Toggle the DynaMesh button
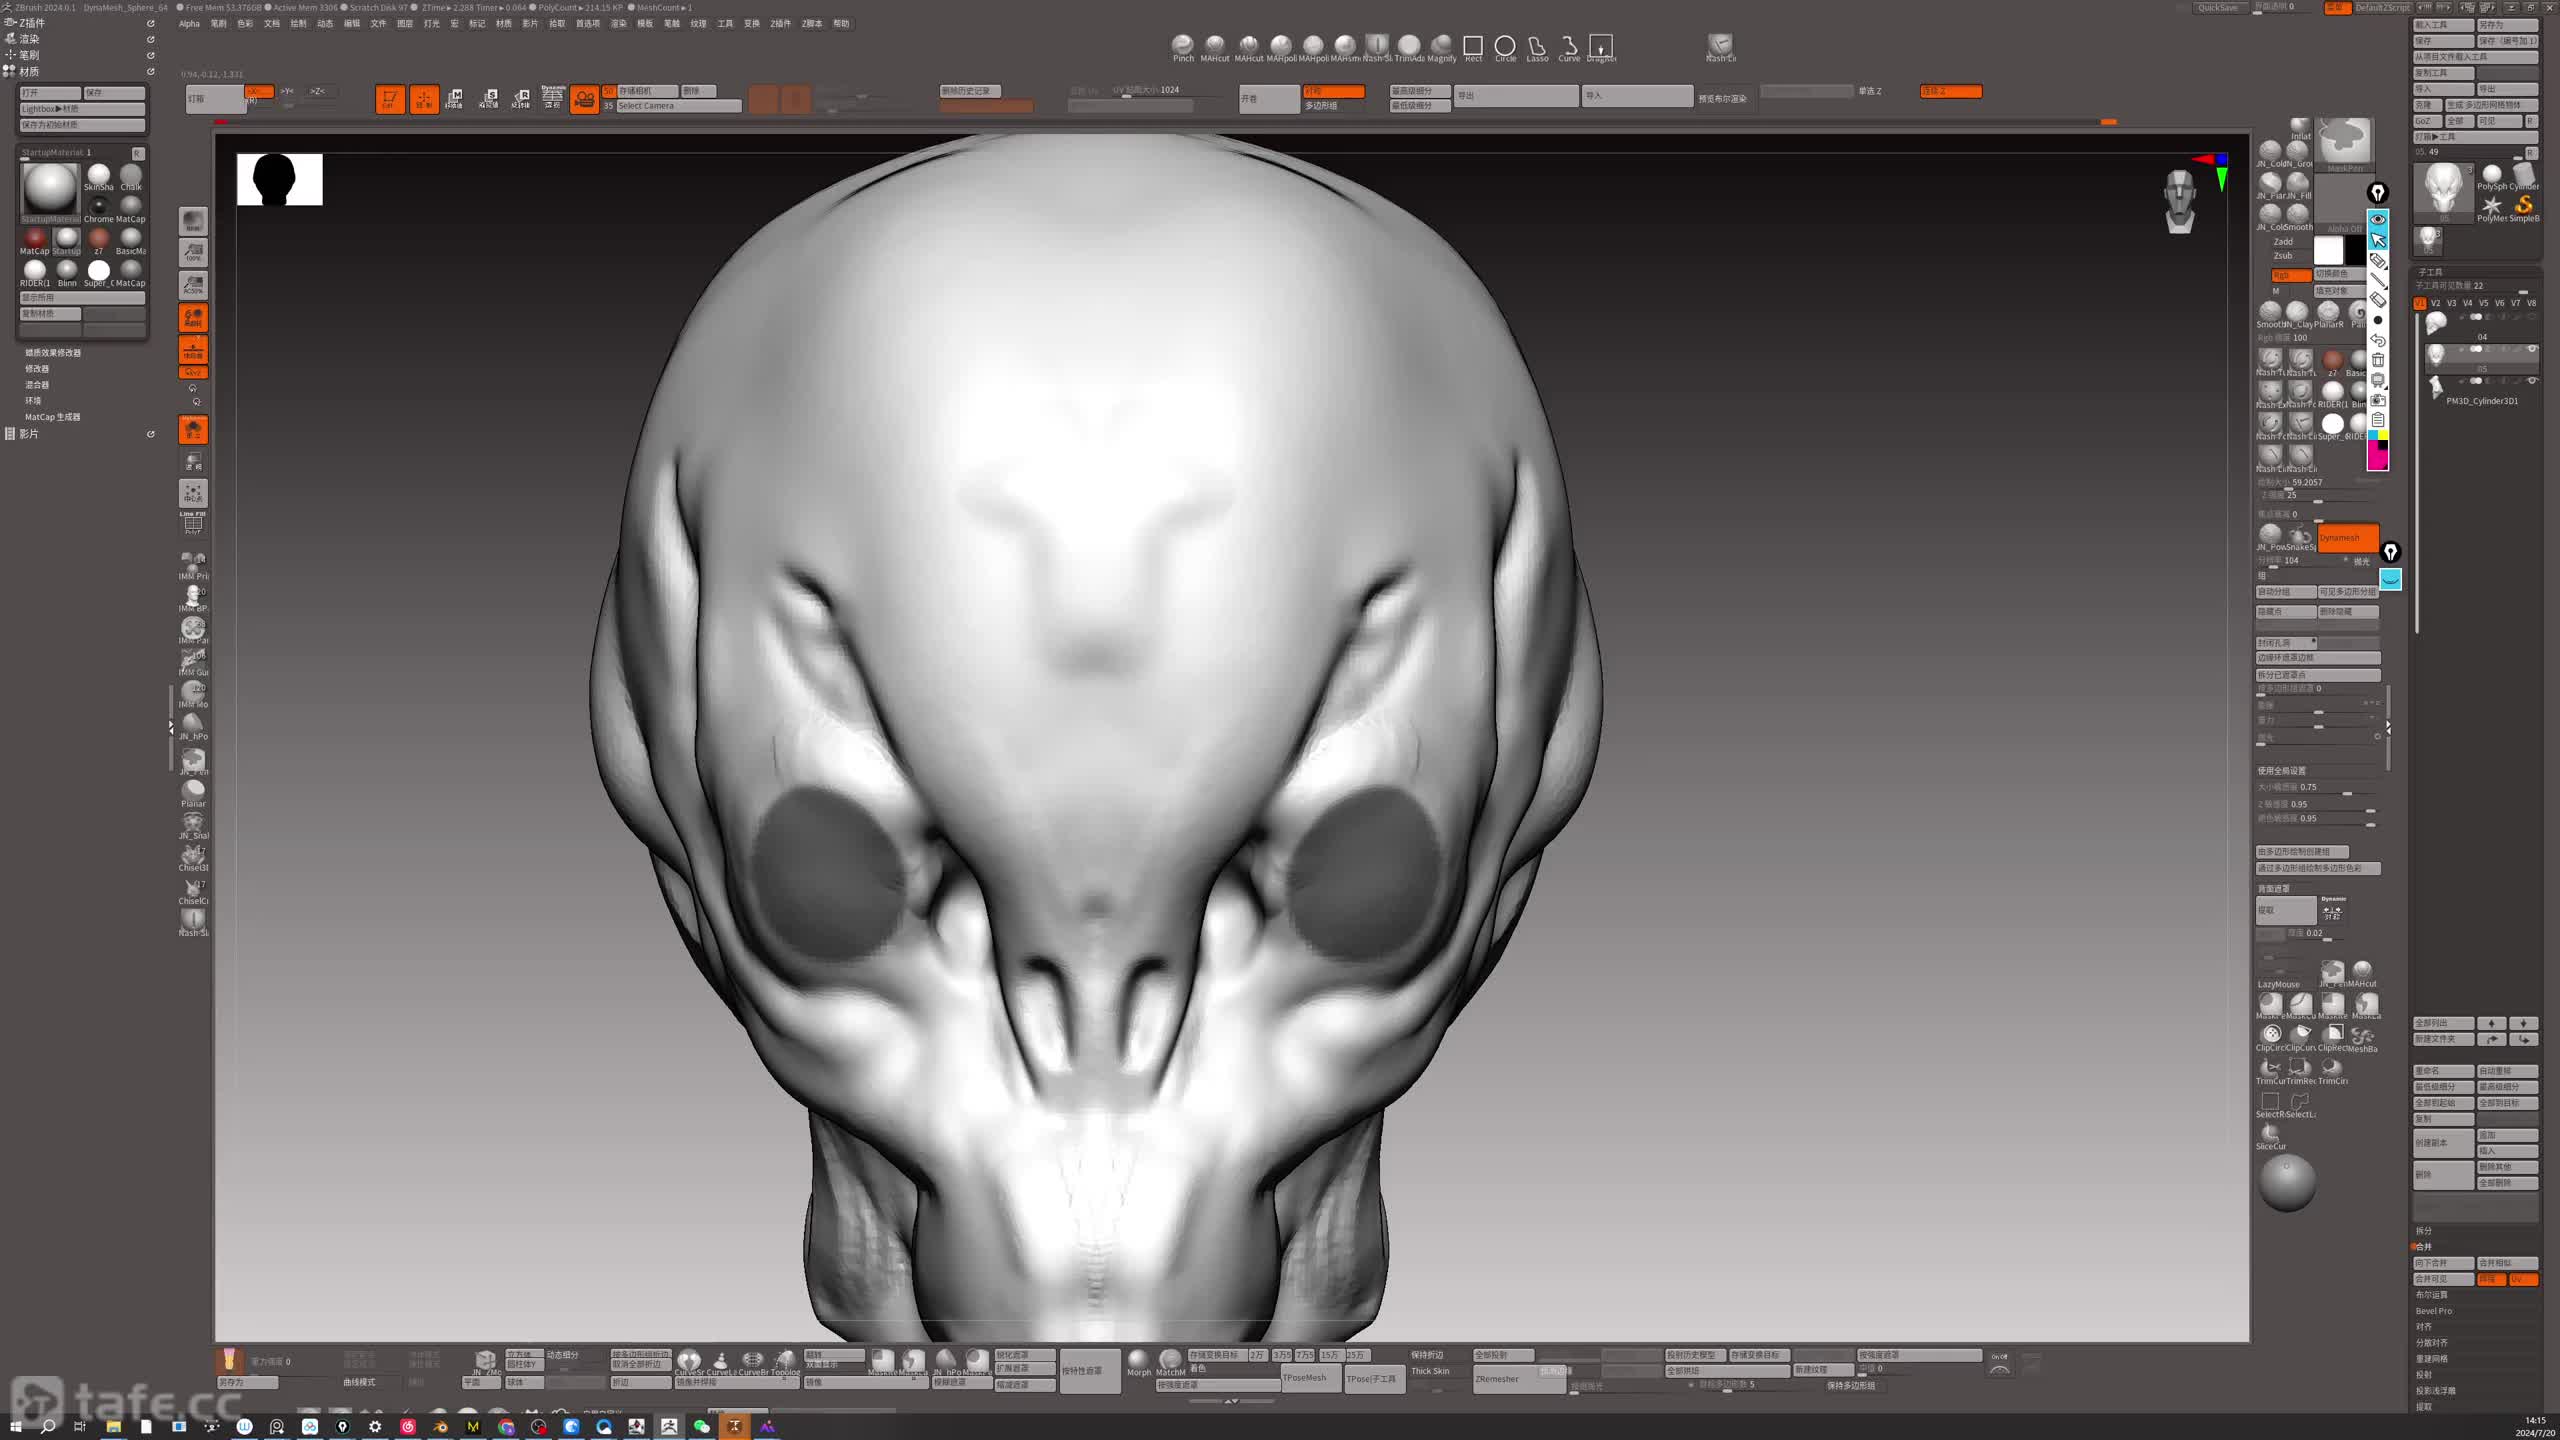Viewport: 2560px width, 1440px height. coord(2347,537)
